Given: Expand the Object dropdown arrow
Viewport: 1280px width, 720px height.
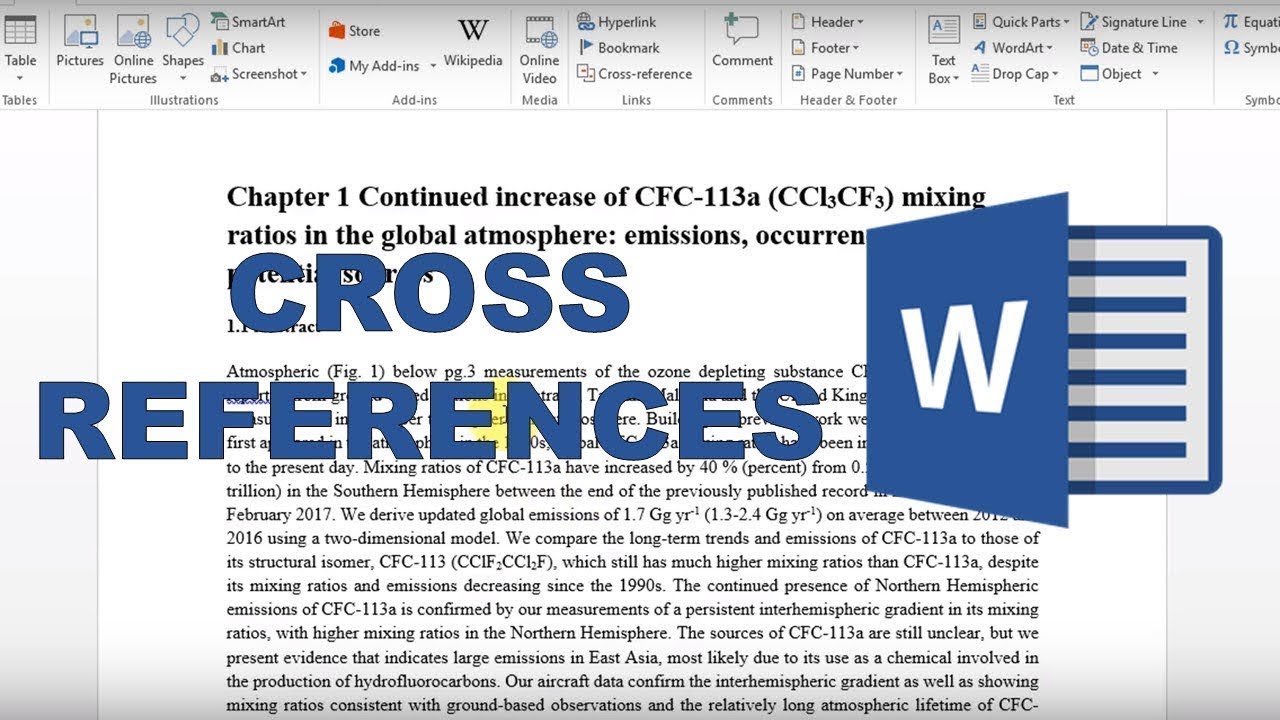Looking at the screenshot, I should 1155,74.
